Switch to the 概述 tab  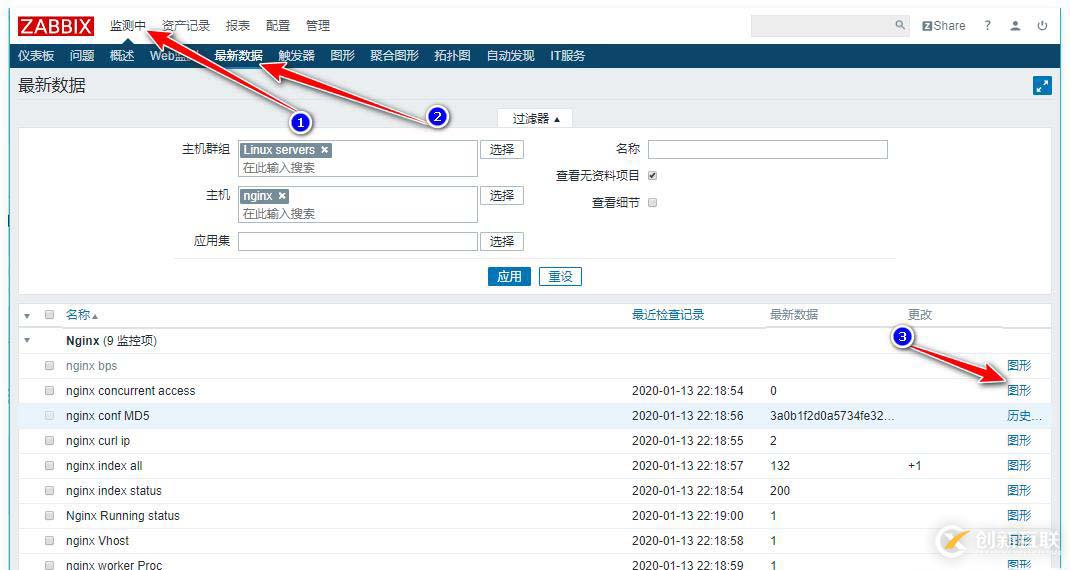tap(122, 56)
